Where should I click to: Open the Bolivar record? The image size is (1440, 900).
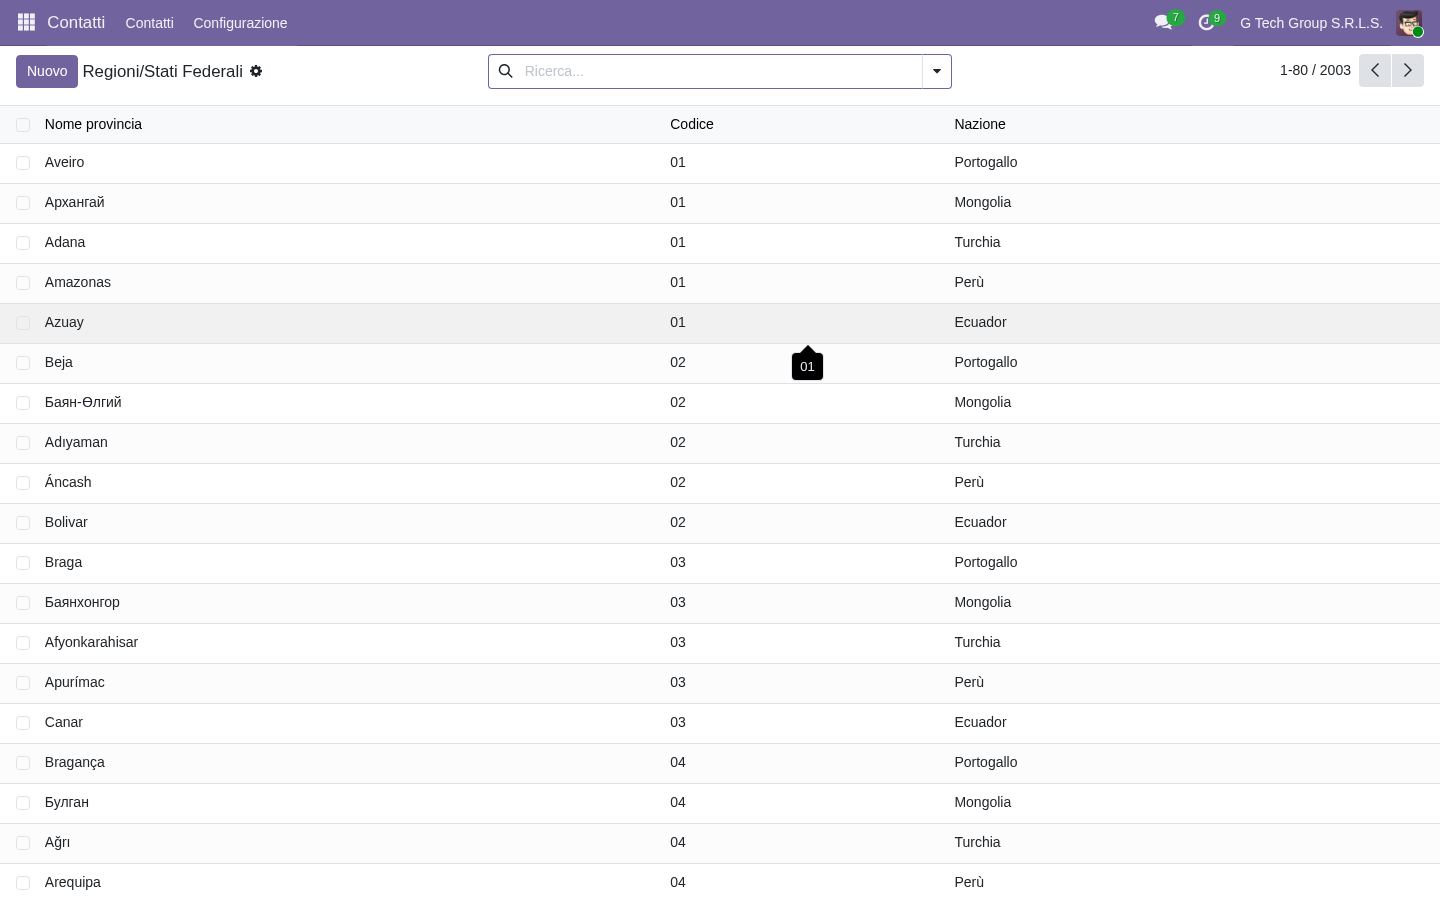[x=66, y=522]
